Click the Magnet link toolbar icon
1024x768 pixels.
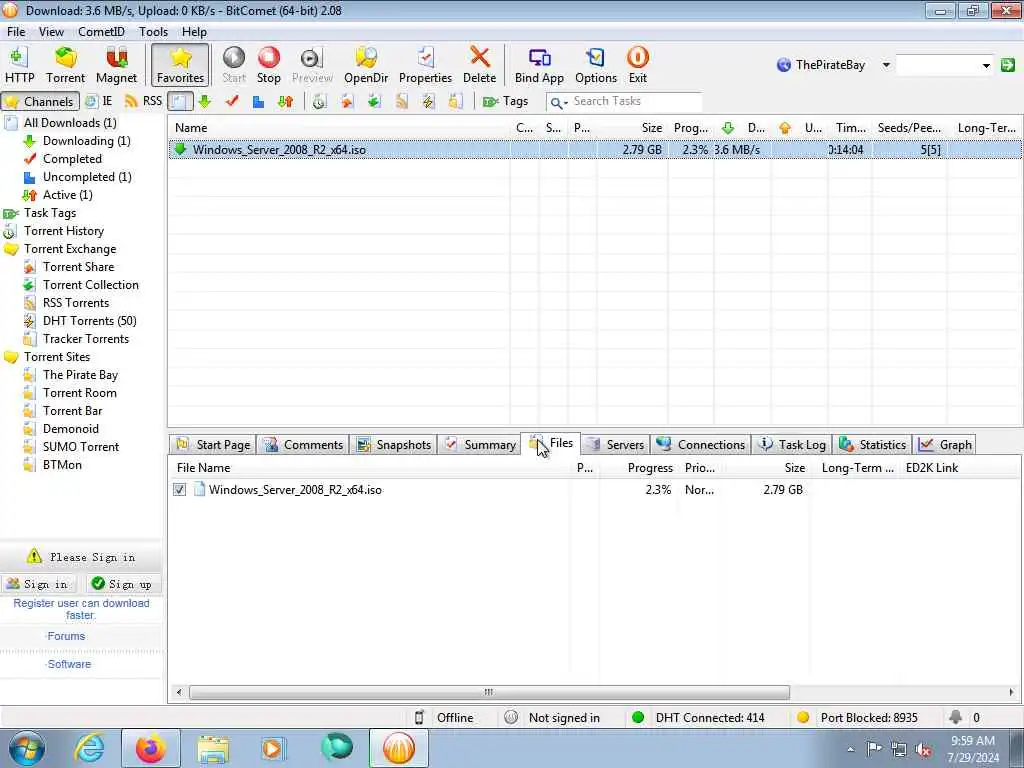point(116,65)
